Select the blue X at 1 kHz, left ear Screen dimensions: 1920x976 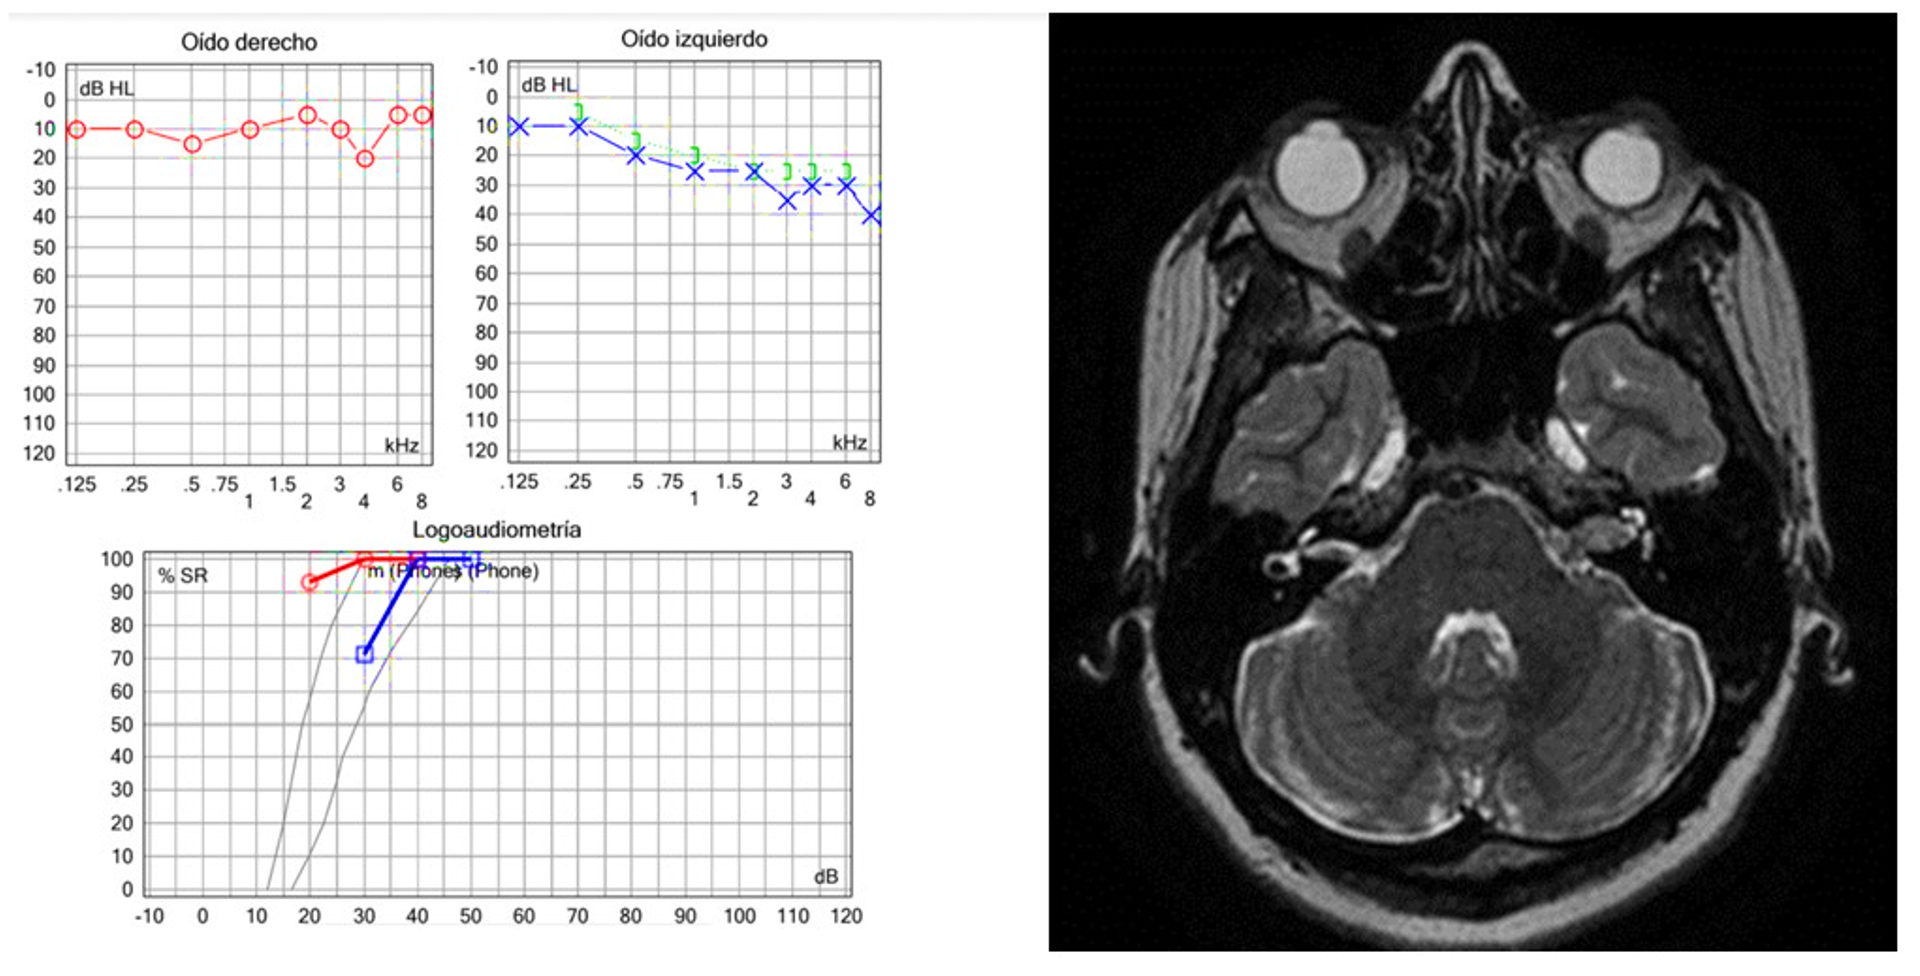(695, 171)
